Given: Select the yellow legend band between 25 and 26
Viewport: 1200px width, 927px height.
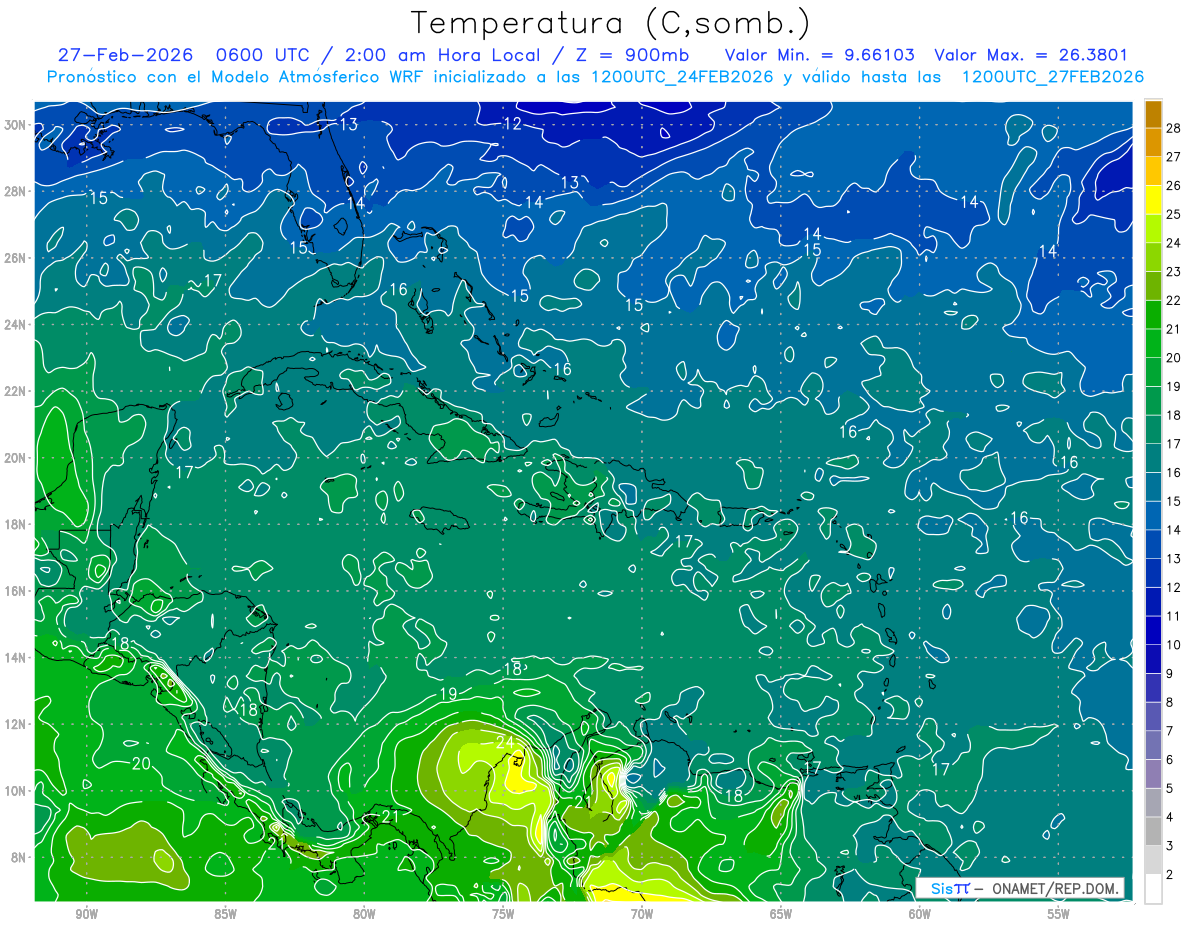Looking at the screenshot, I should coord(1153,199).
